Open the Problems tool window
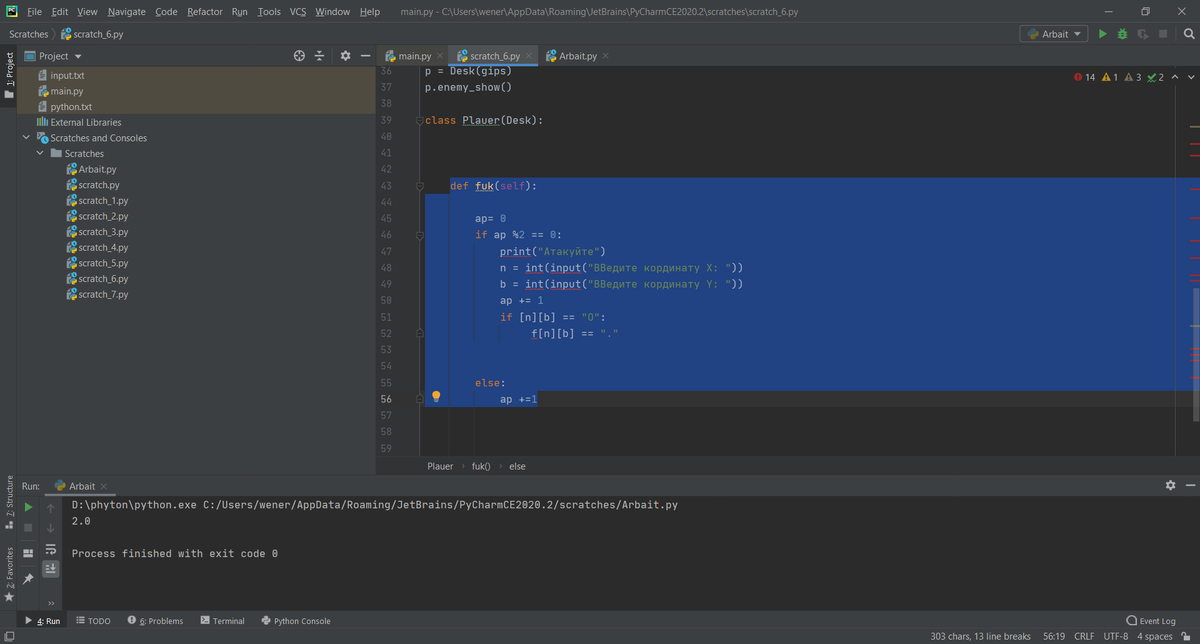The width and height of the screenshot is (1200, 644). point(156,621)
